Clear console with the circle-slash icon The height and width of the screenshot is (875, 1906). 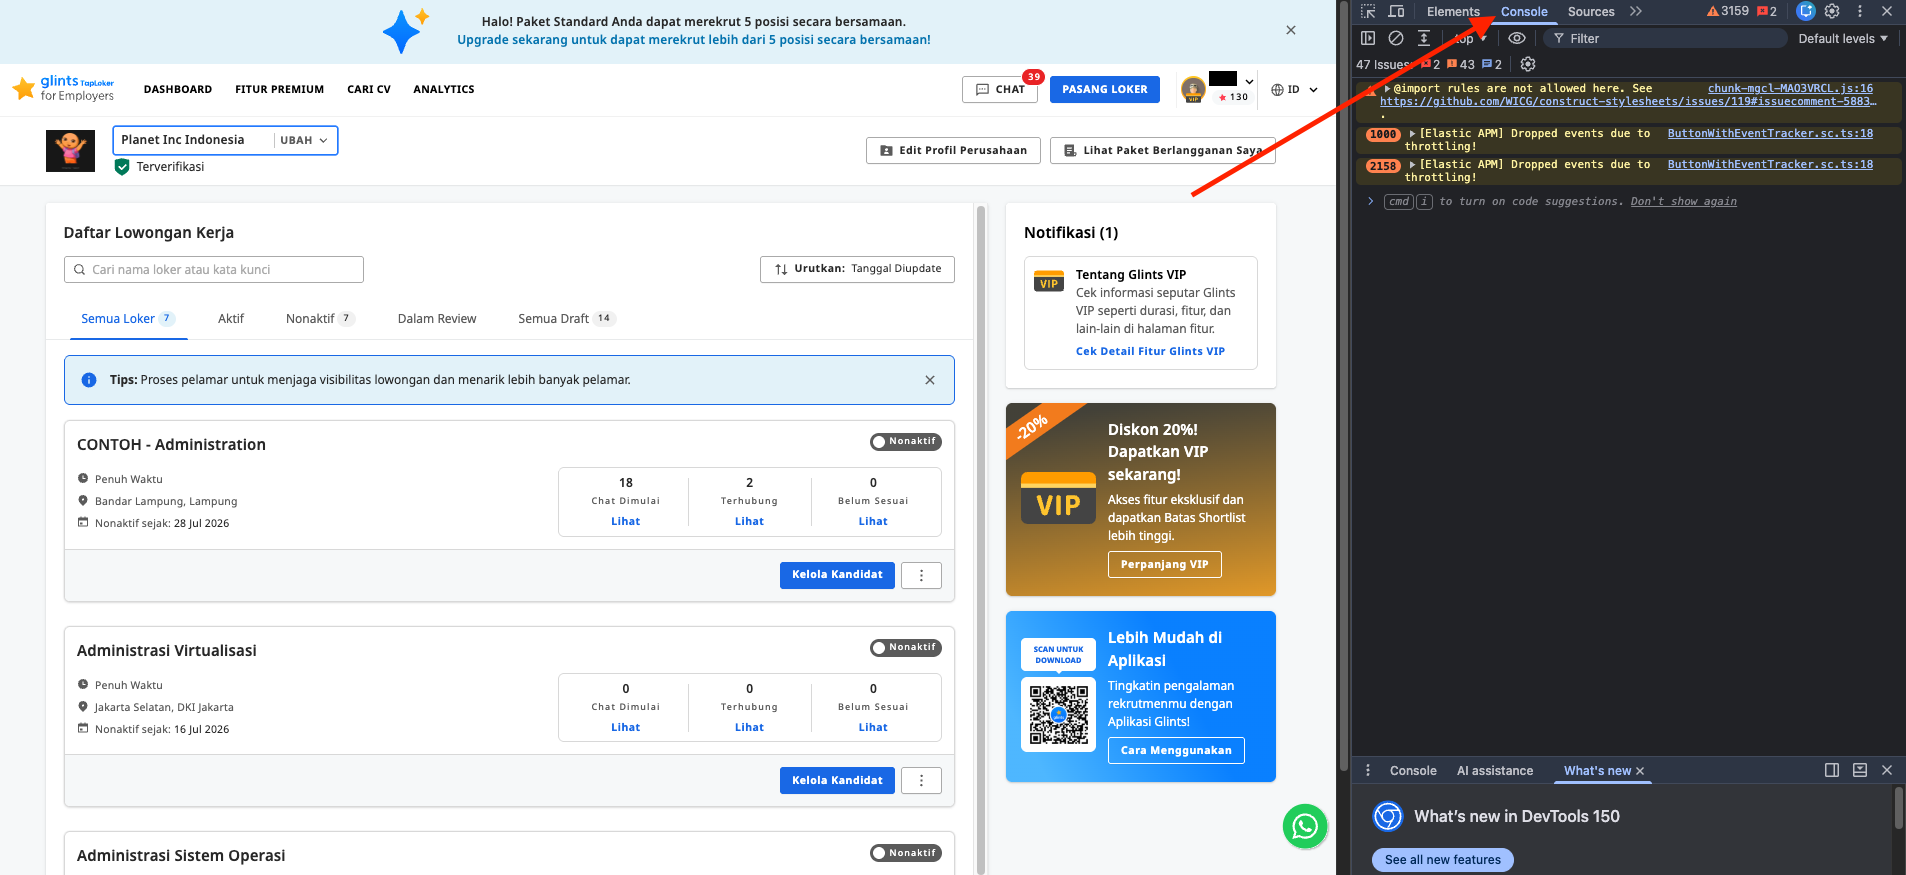click(x=1396, y=38)
